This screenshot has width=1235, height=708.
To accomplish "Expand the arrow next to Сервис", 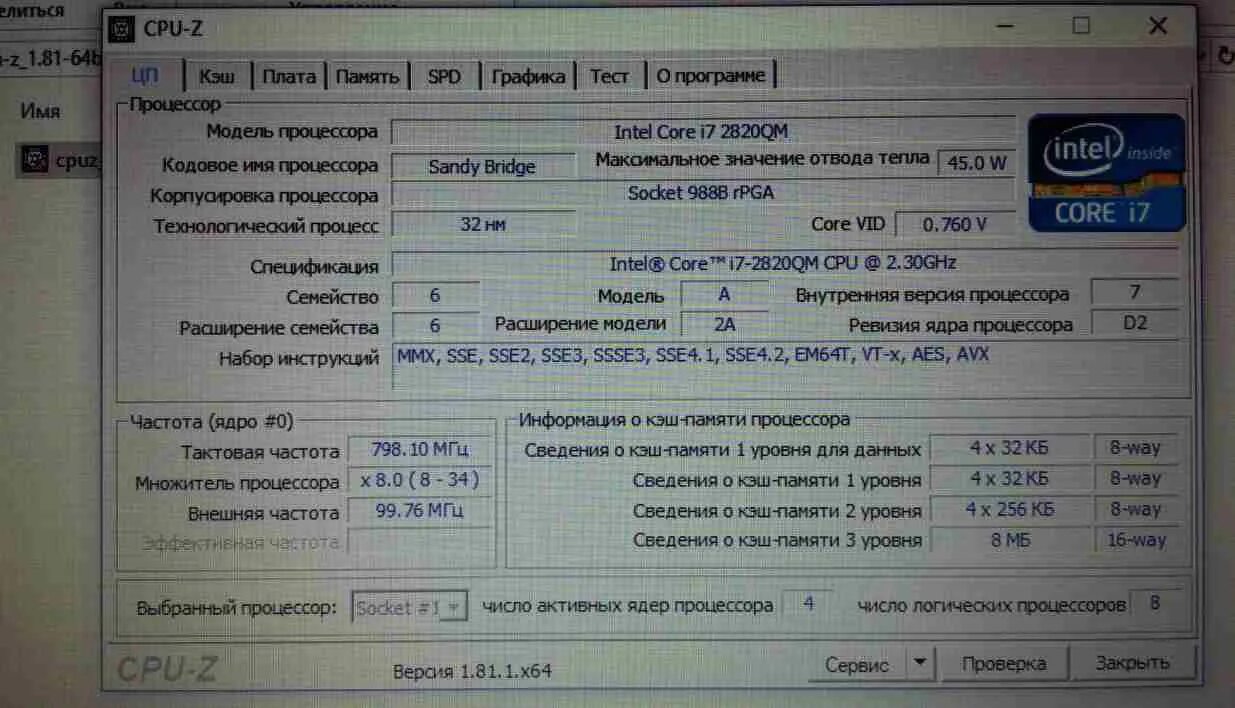I will [x=917, y=663].
